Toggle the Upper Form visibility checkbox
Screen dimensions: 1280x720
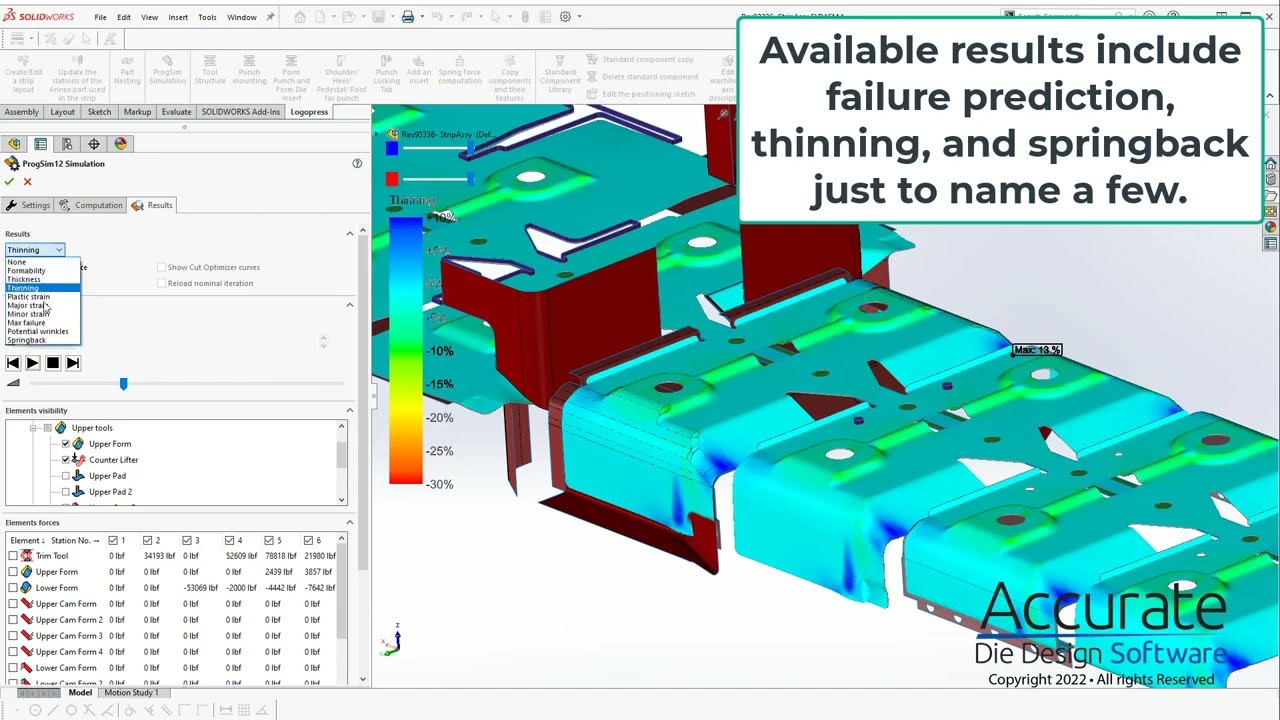(x=66, y=444)
